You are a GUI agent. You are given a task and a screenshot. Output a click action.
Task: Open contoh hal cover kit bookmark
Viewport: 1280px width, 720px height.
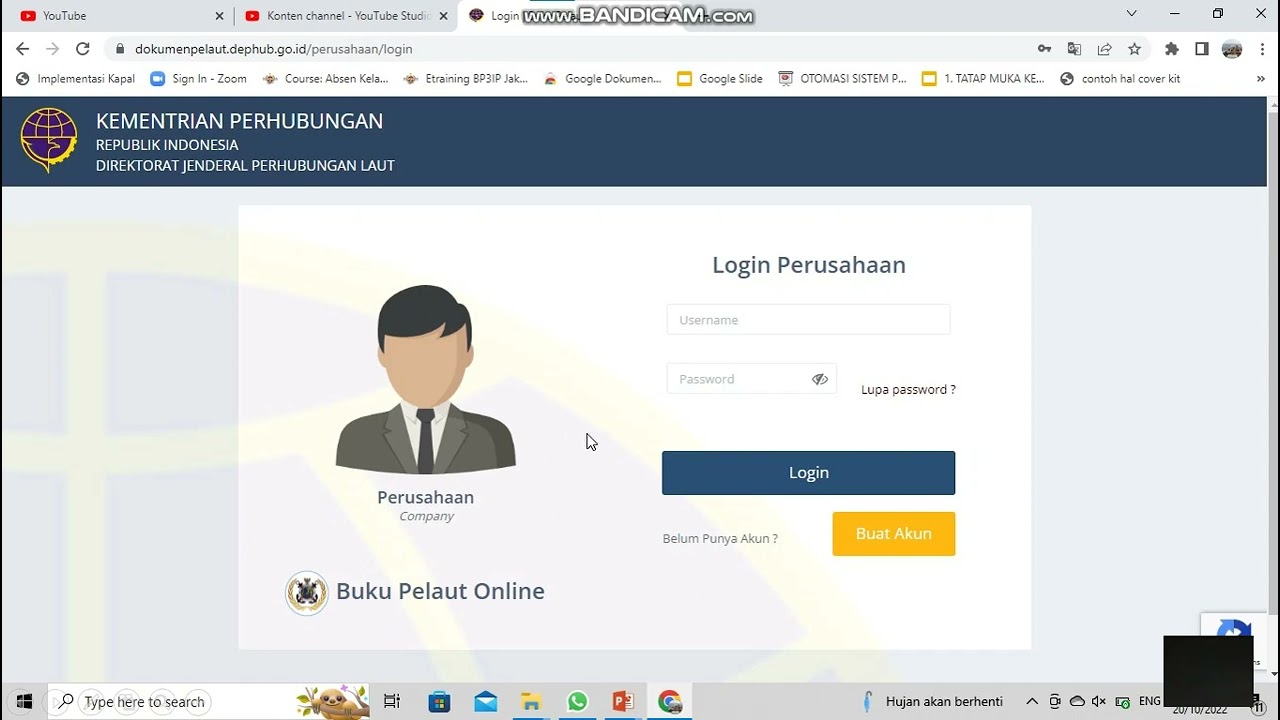click(1120, 79)
